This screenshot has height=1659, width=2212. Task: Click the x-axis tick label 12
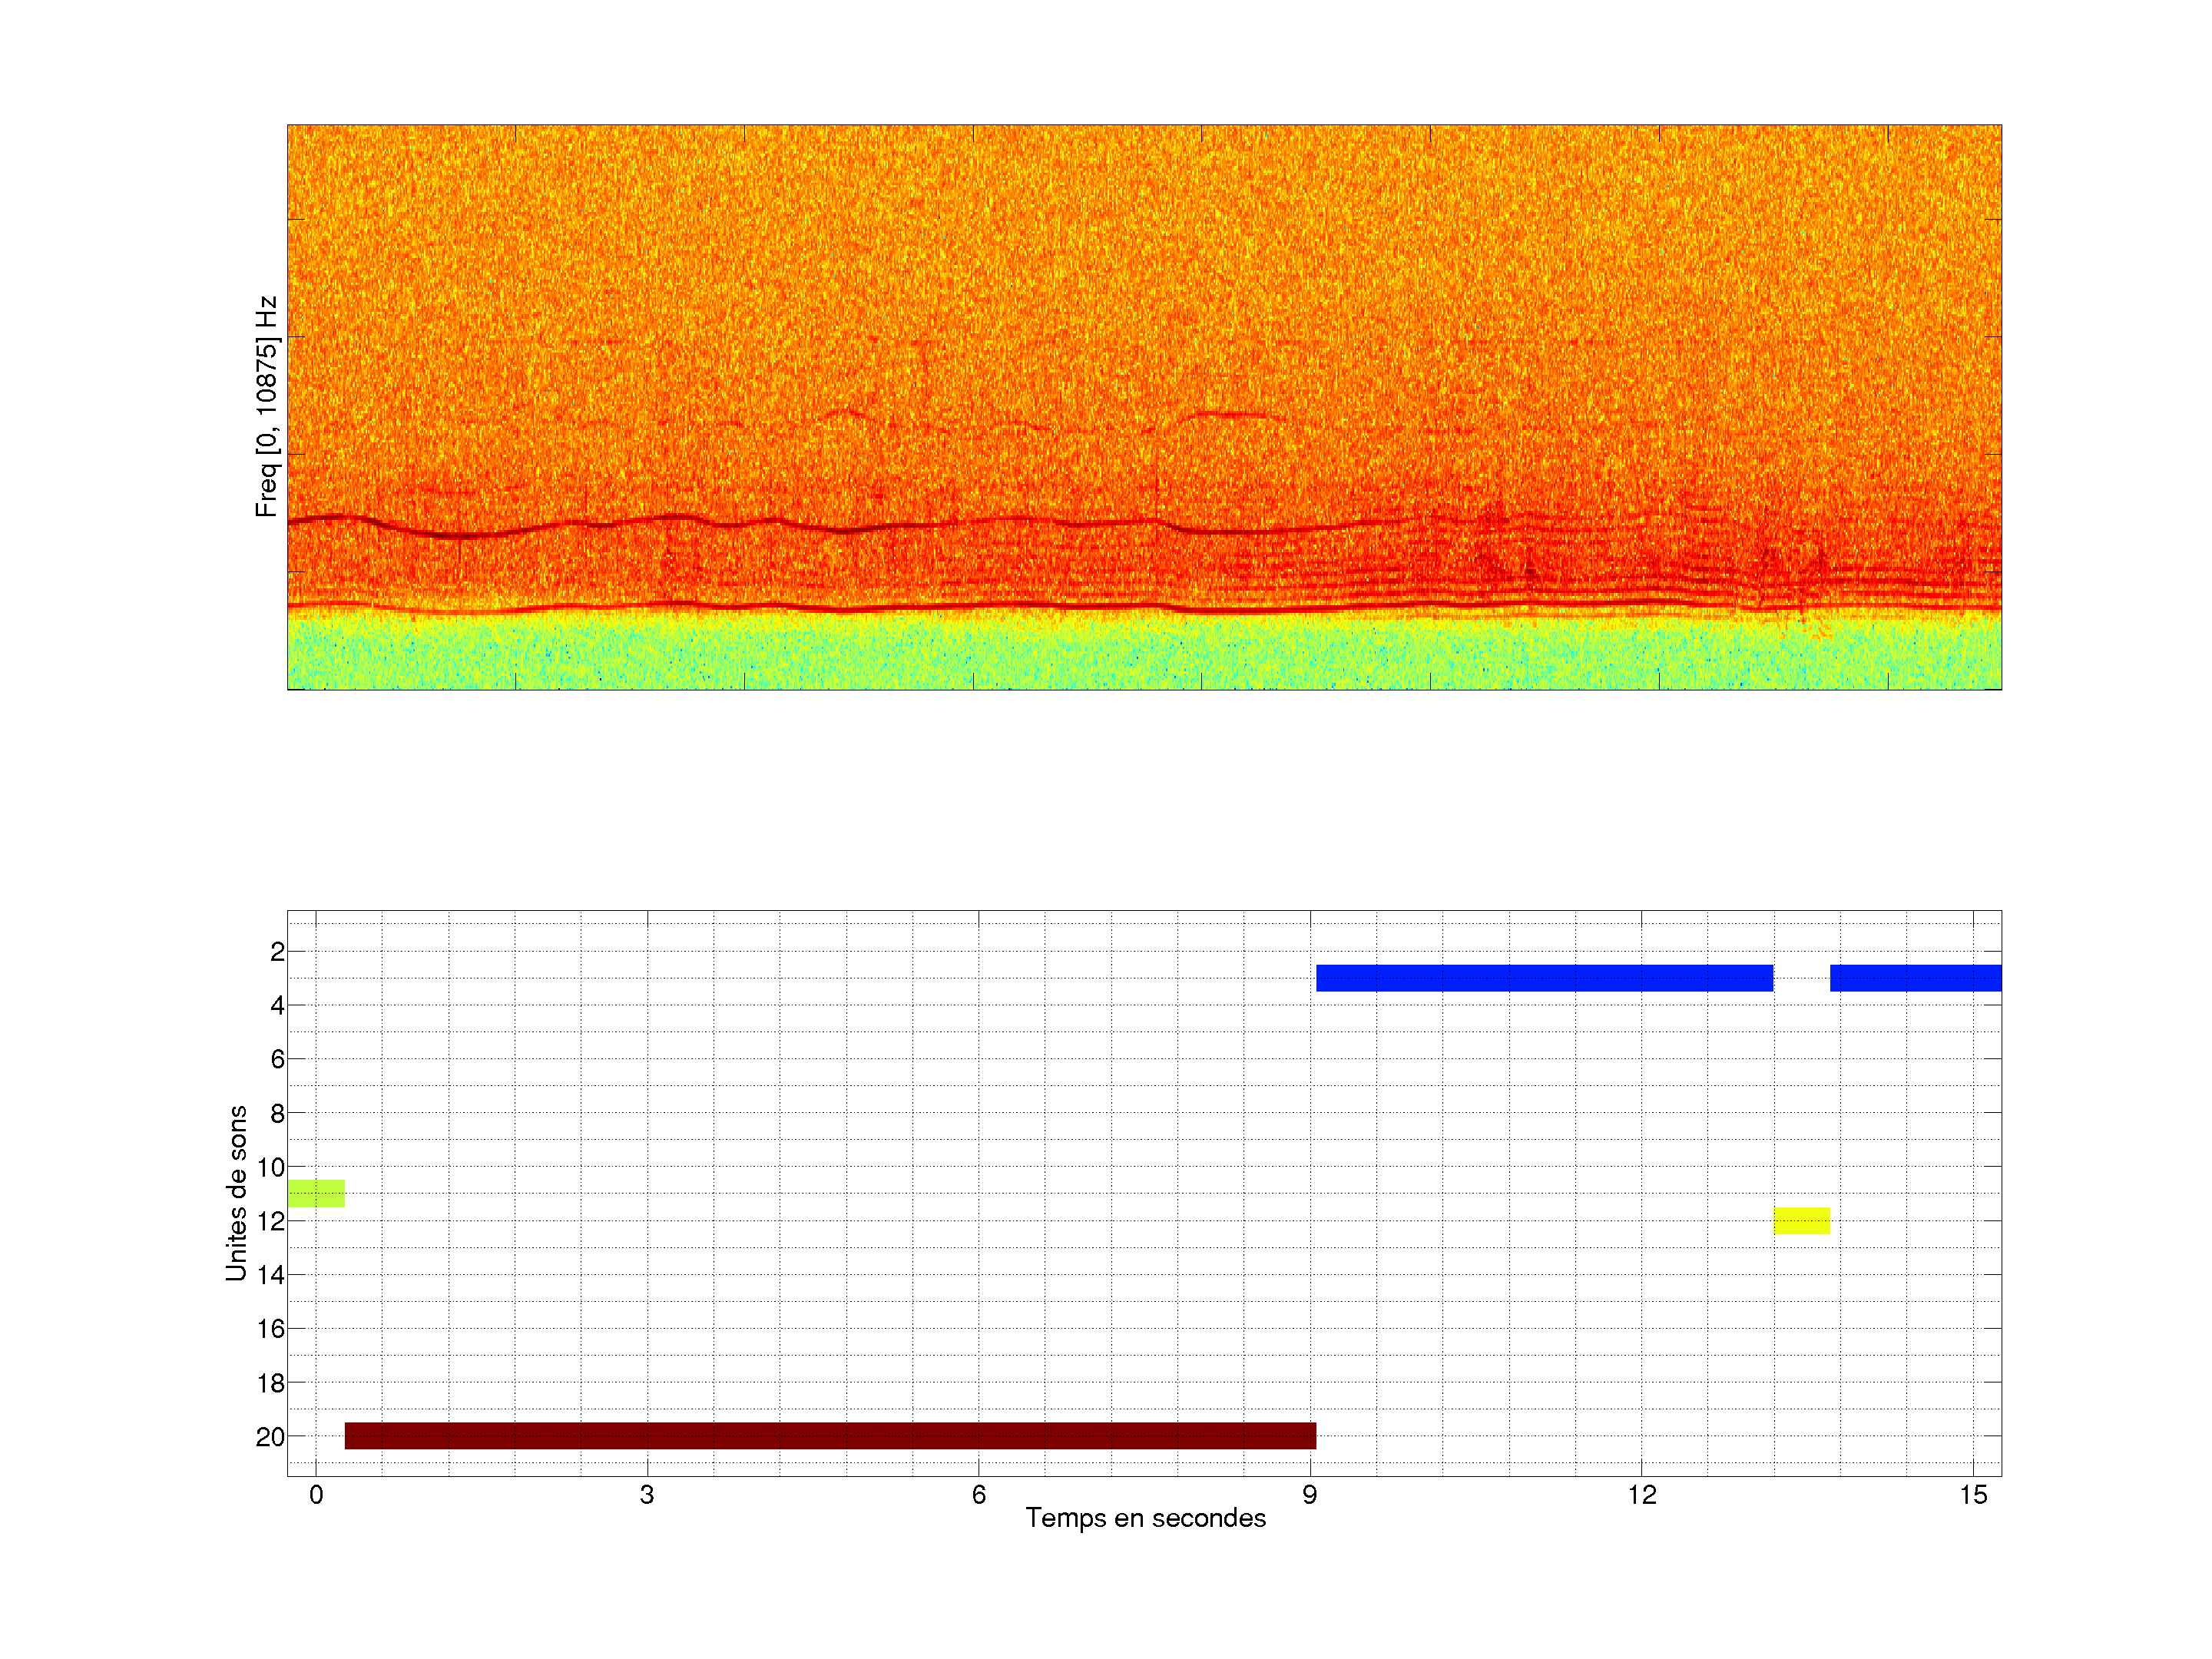point(1641,1495)
